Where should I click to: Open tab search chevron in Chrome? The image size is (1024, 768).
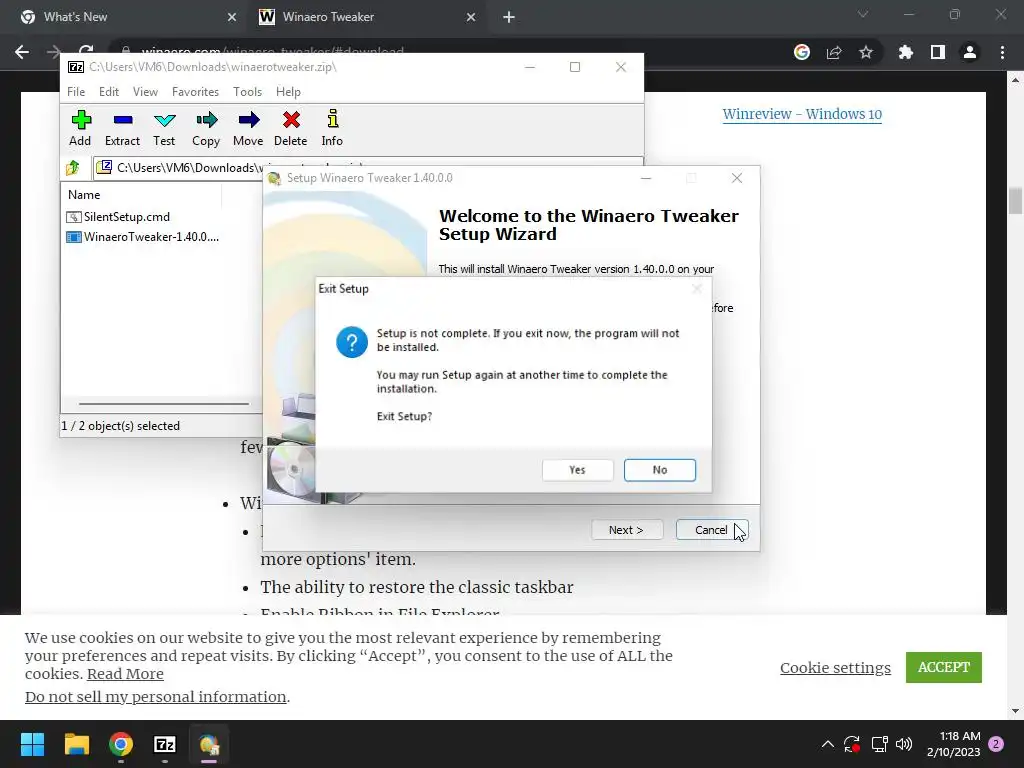863,14
